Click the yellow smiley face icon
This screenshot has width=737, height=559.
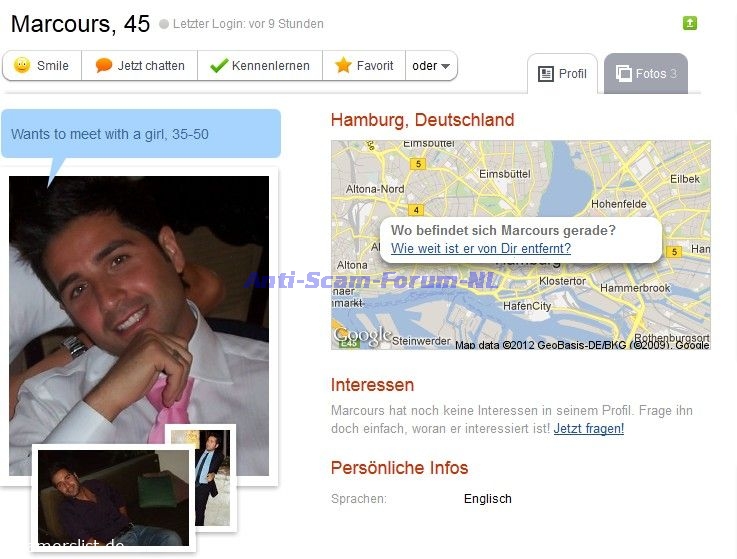[x=22, y=65]
